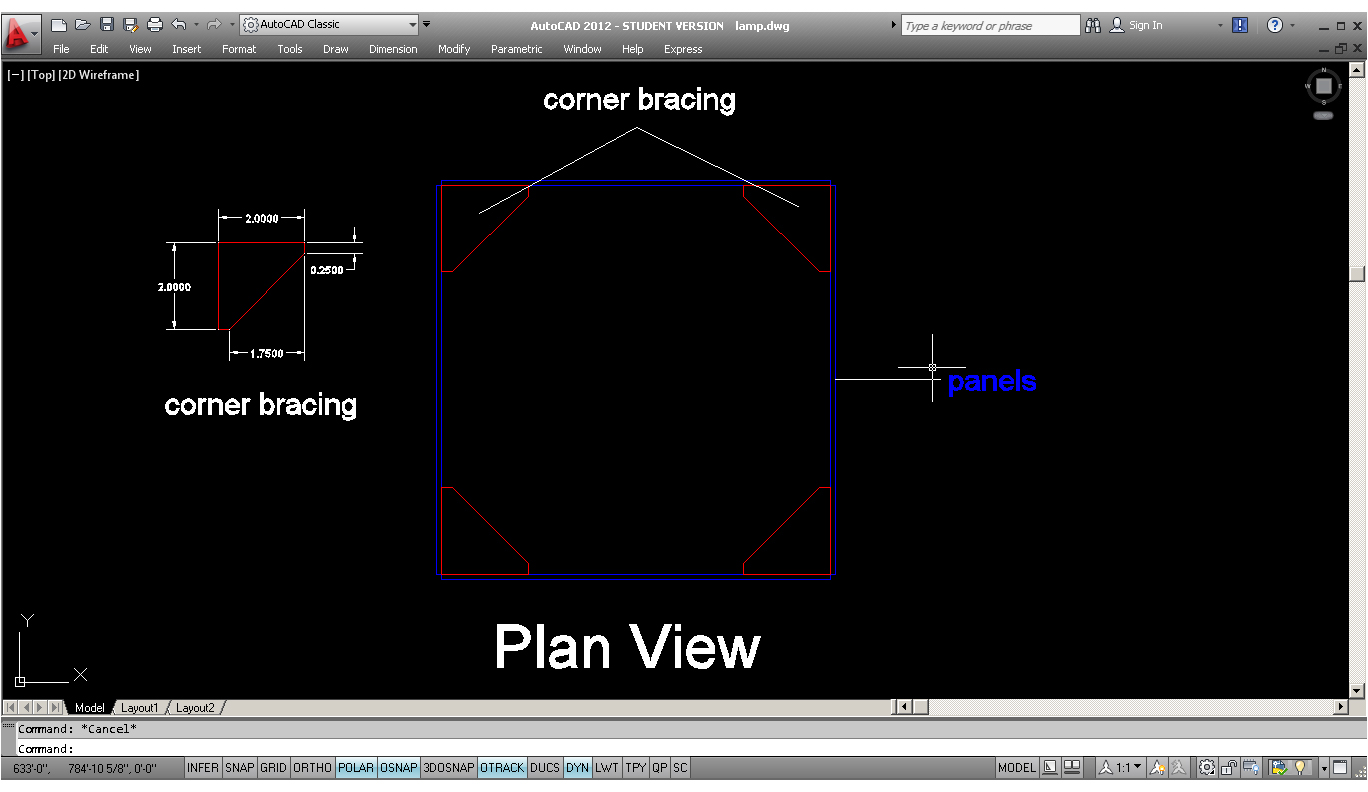Screen dimensions: 1368x792
Task: Click the [Top] view control label
Action: [x=41, y=75]
